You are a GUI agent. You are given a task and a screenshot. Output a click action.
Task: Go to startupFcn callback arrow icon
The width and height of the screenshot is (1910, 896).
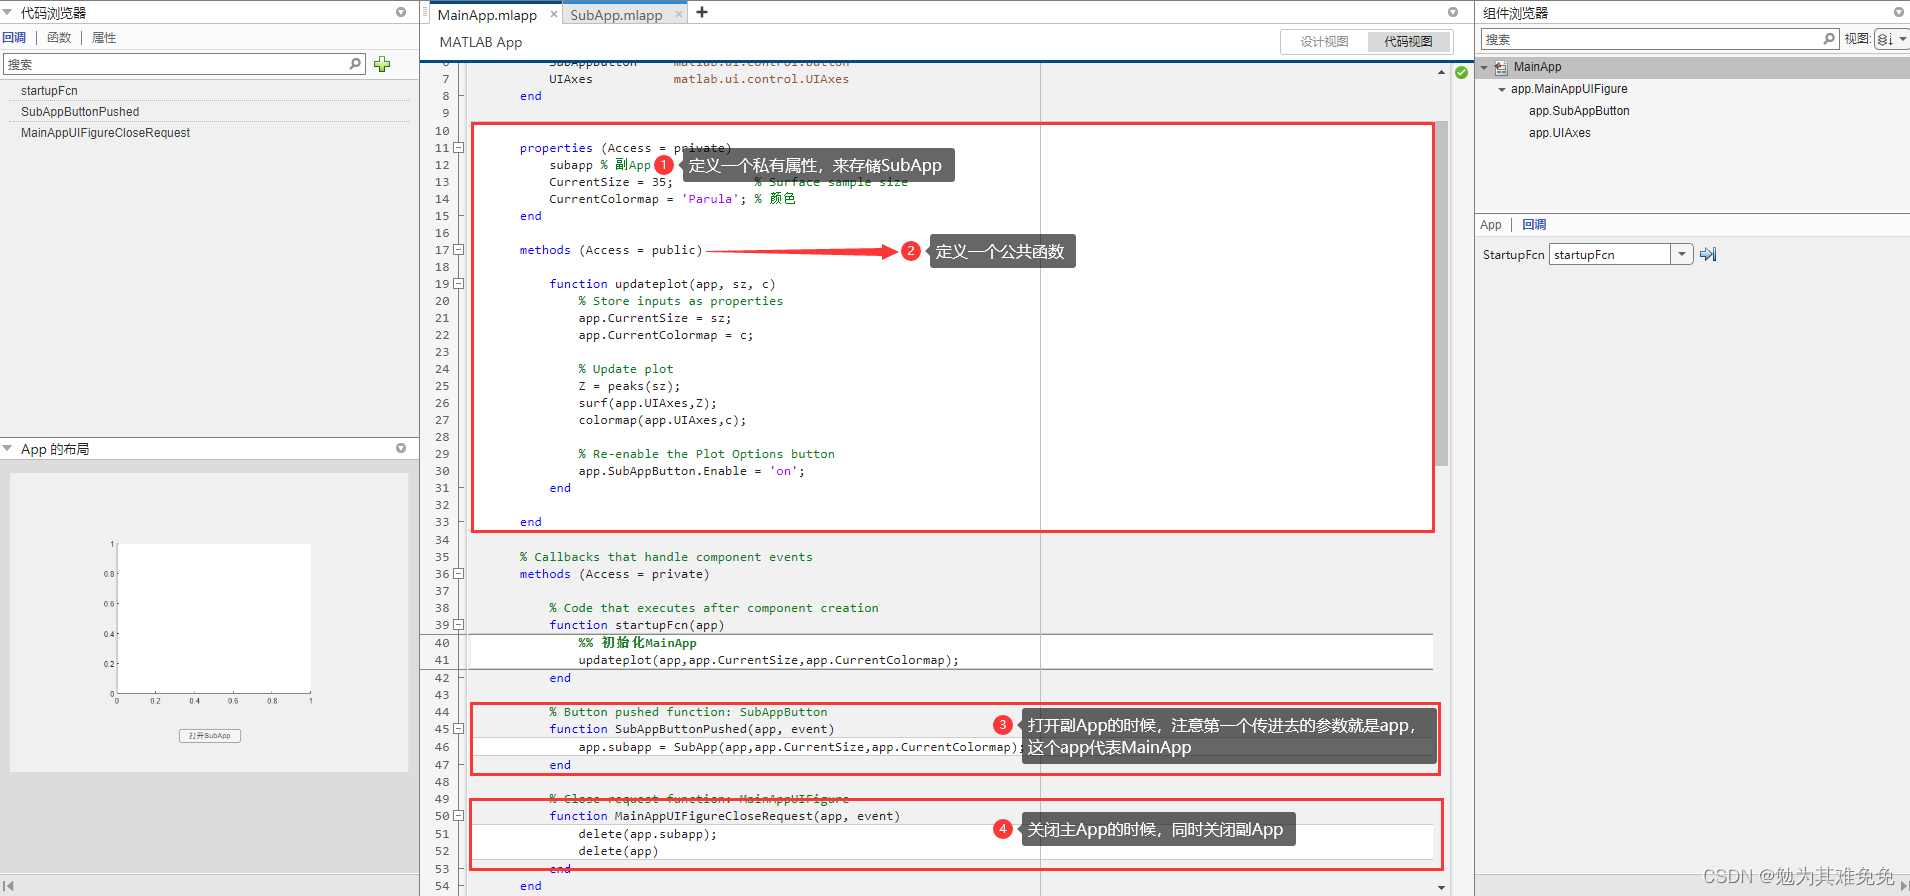coord(1708,254)
